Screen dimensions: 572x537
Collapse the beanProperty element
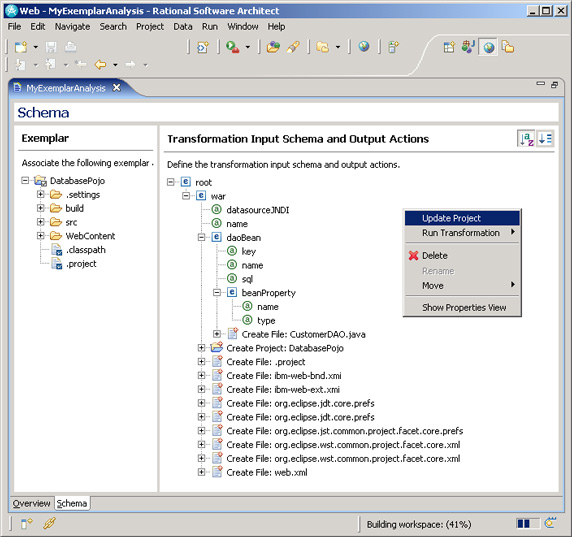[217, 293]
